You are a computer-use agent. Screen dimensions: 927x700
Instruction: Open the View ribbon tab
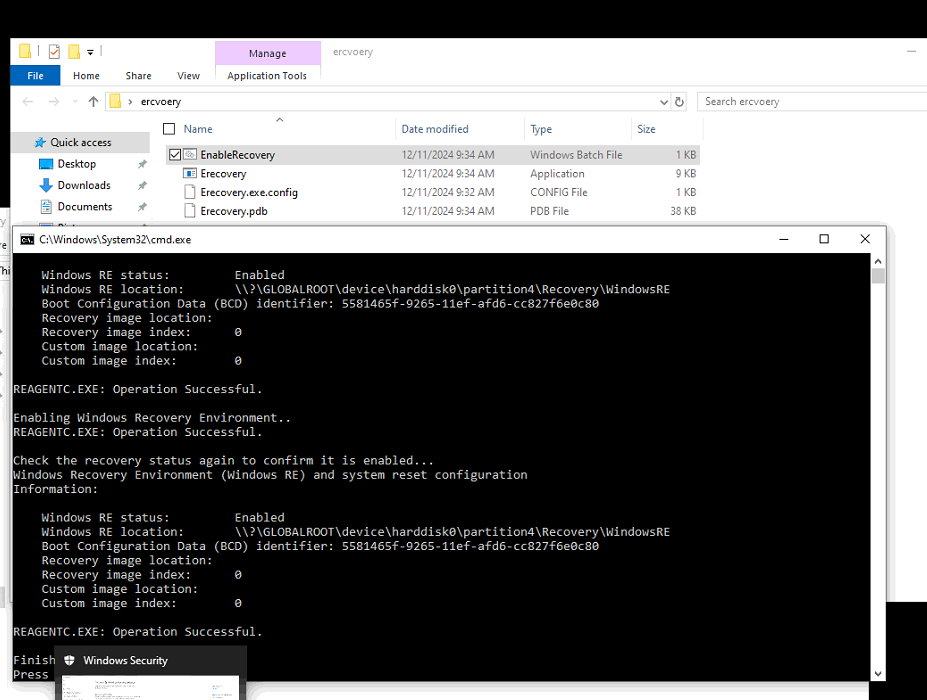[188, 76]
